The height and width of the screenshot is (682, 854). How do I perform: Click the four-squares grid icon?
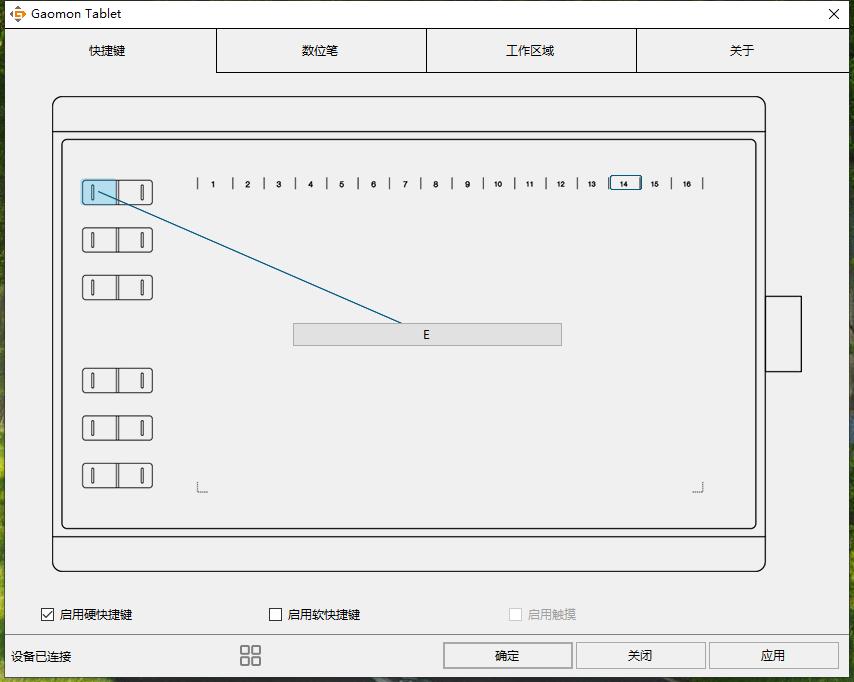[251, 655]
